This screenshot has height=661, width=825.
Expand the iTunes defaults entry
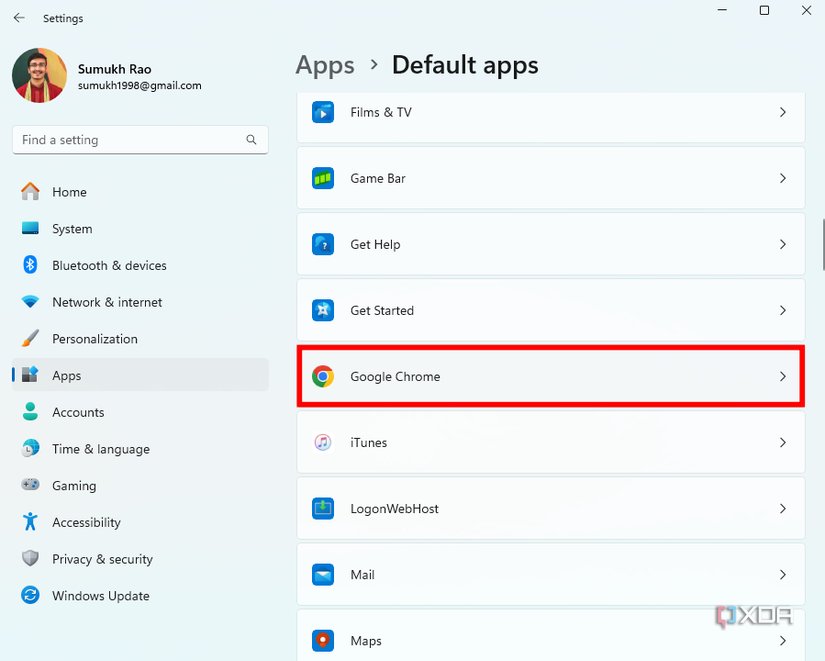(783, 443)
